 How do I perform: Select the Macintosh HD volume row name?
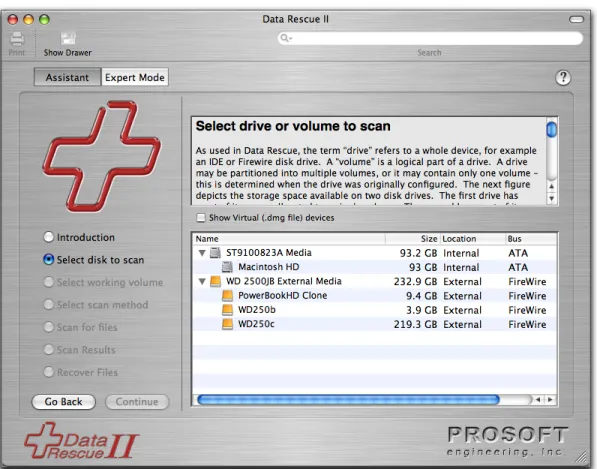click(x=269, y=267)
